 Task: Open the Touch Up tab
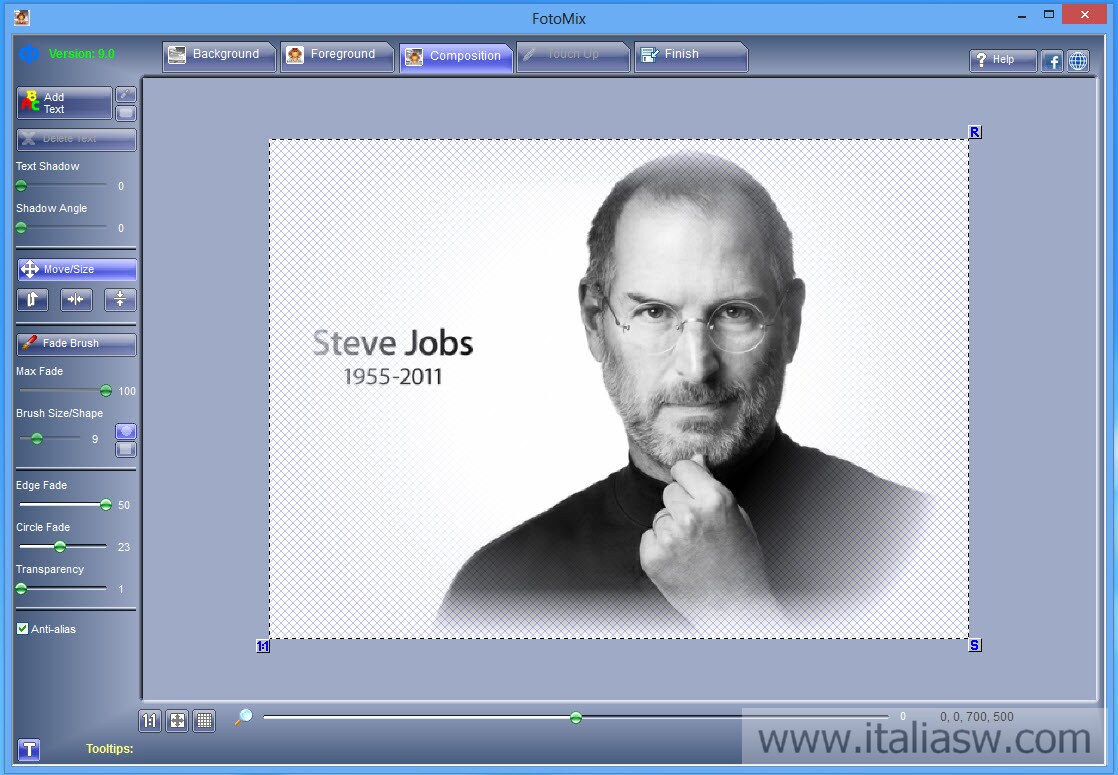[x=573, y=56]
